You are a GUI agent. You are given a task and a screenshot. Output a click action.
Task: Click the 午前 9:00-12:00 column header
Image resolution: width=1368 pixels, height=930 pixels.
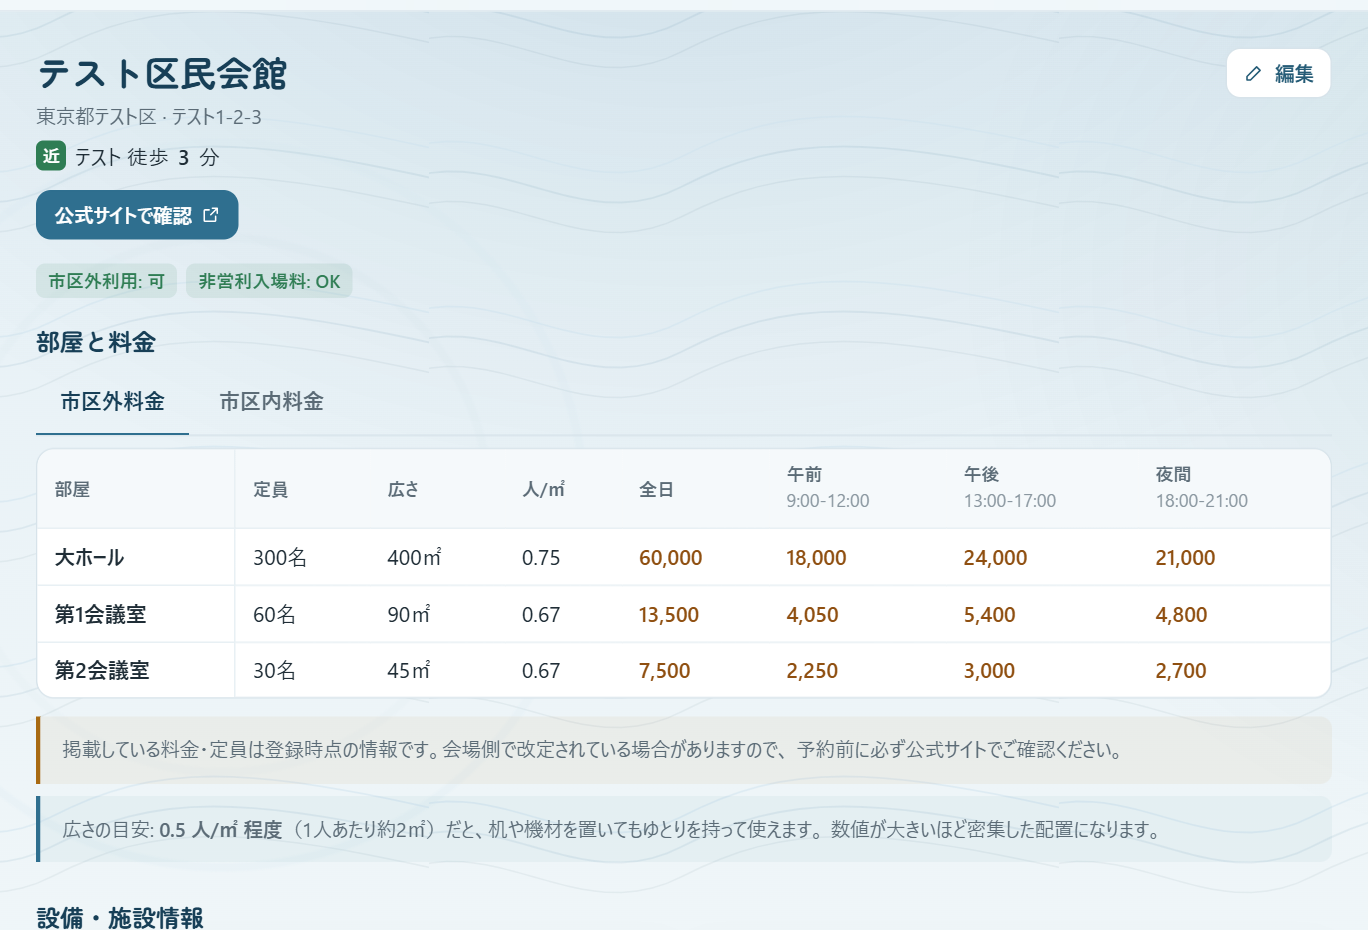point(828,487)
